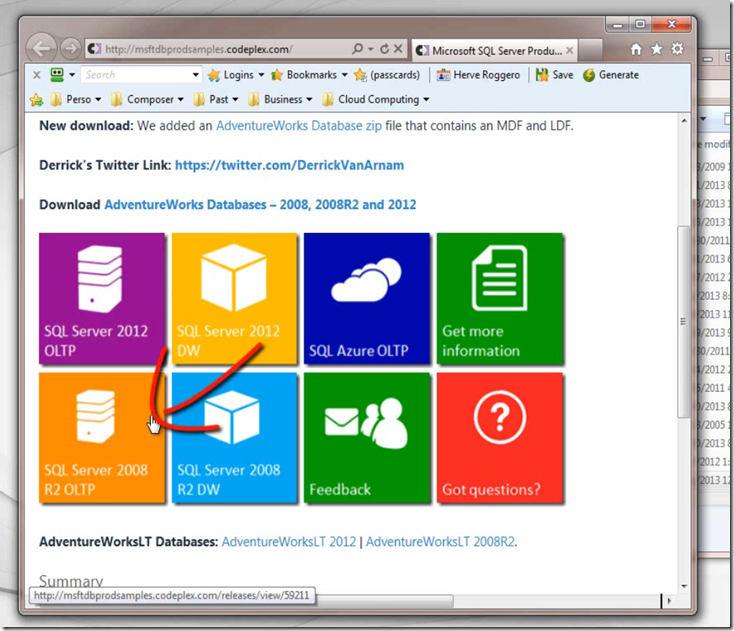Expand the Composer favorites folder

147,99
